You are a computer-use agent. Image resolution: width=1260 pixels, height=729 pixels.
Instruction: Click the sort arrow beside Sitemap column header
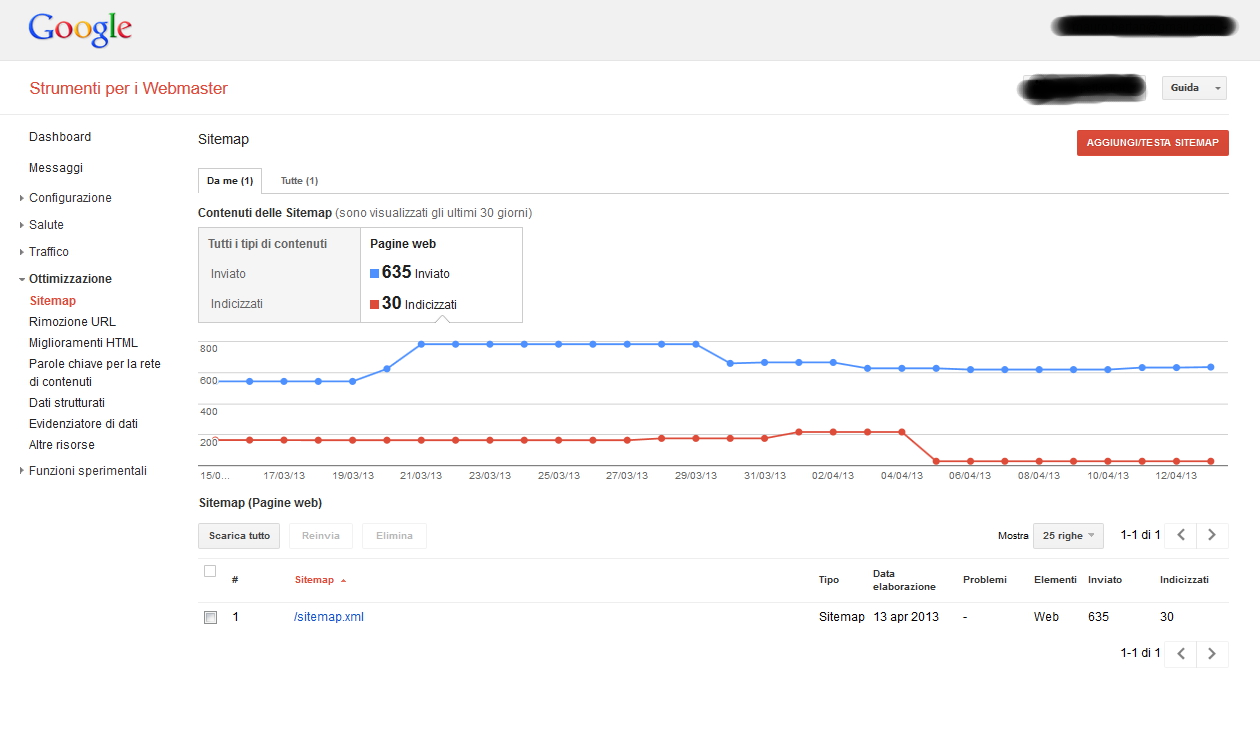coord(344,580)
